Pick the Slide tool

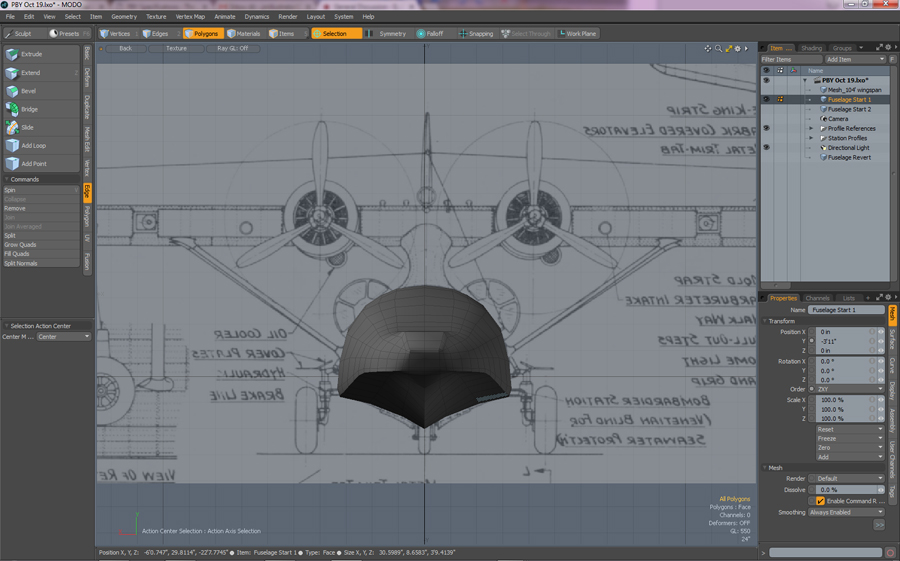(x=41, y=127)
